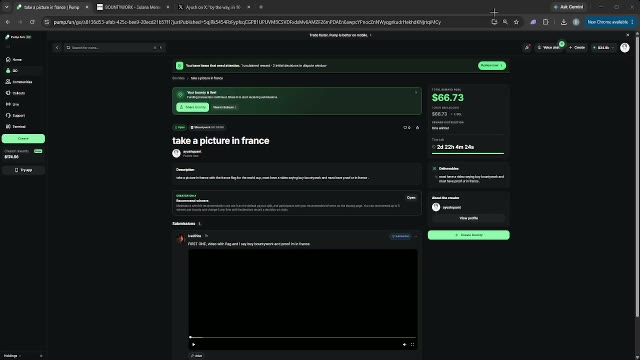Image resolution: width=640 pixels, height=360 pixels.
Task: Open the Chrome side panel icon
Action: pyautogui.click(x=545, y=22)
